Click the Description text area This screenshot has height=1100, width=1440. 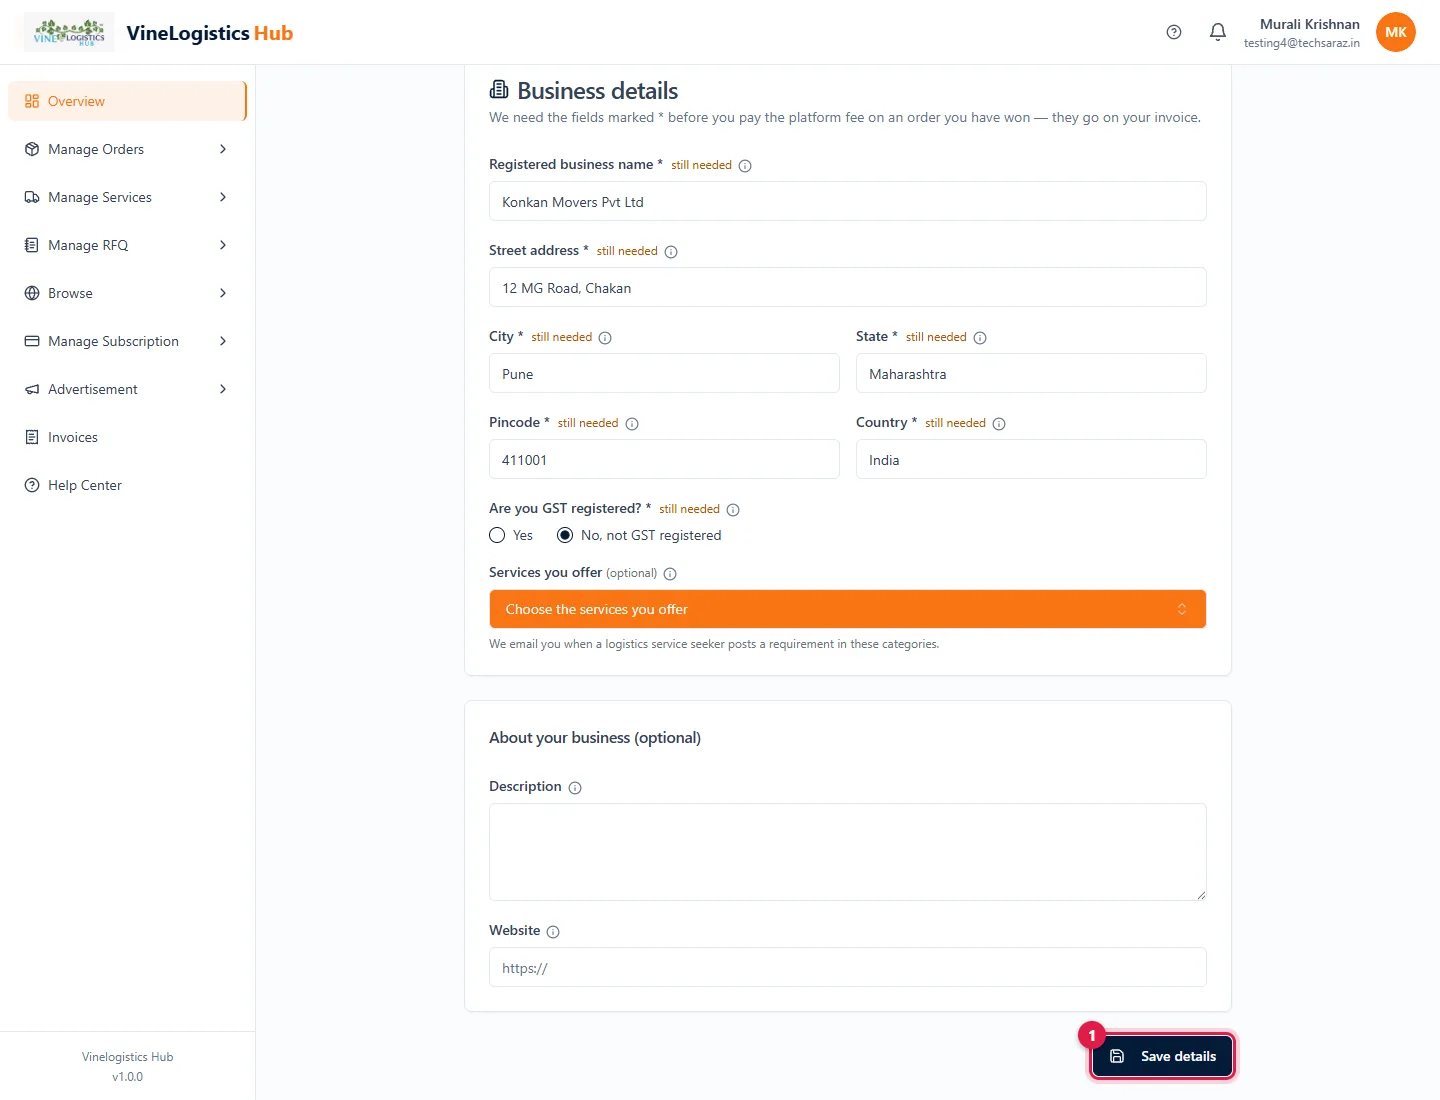point(848,852)
